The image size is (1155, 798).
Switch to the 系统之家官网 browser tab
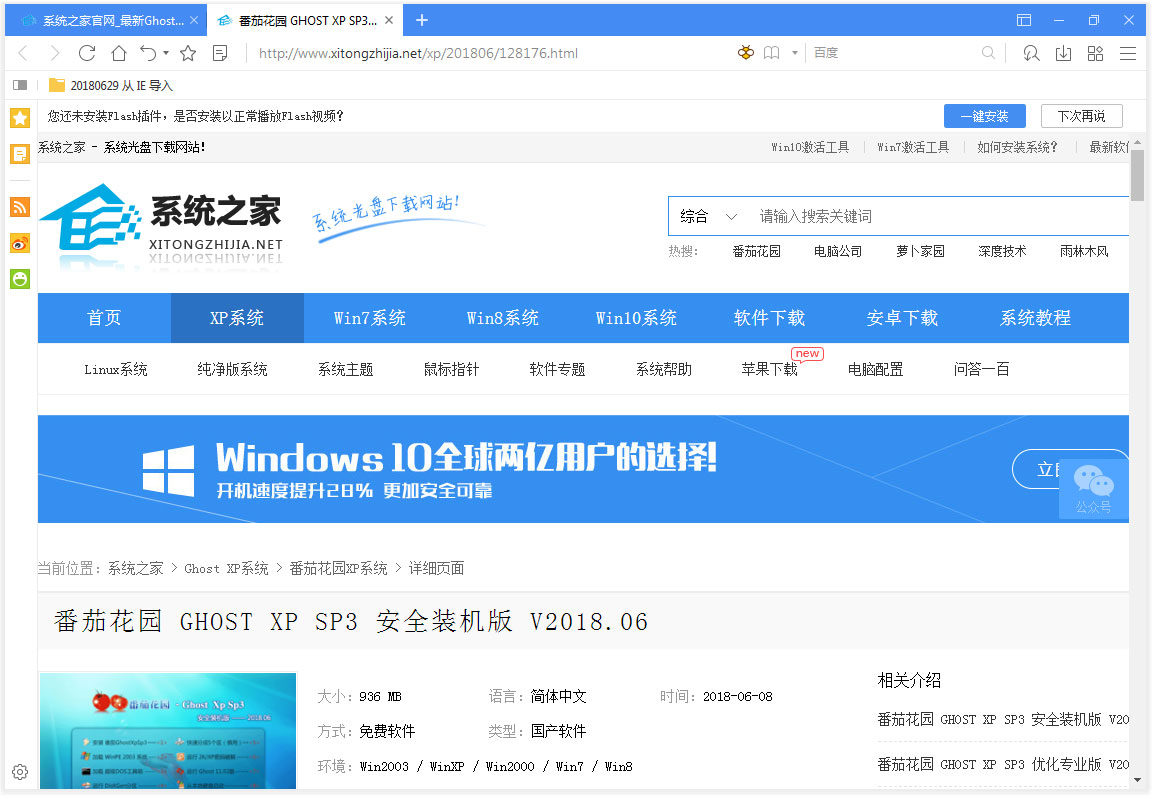click(110, 20)
